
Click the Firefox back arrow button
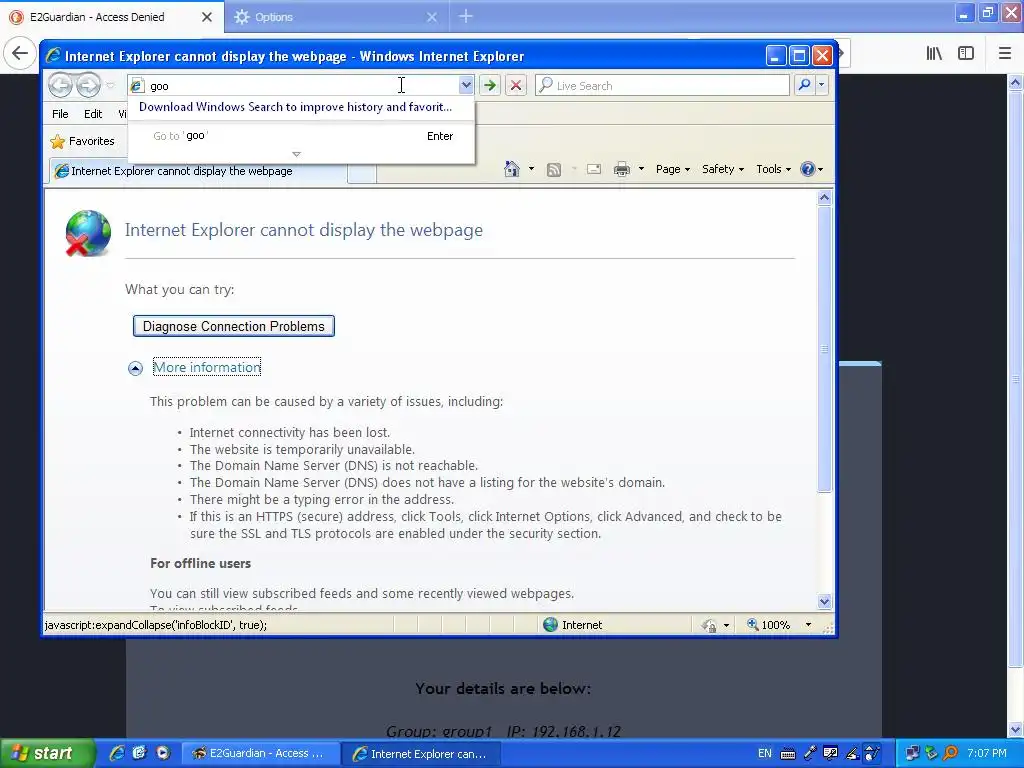tap(20, 53)
